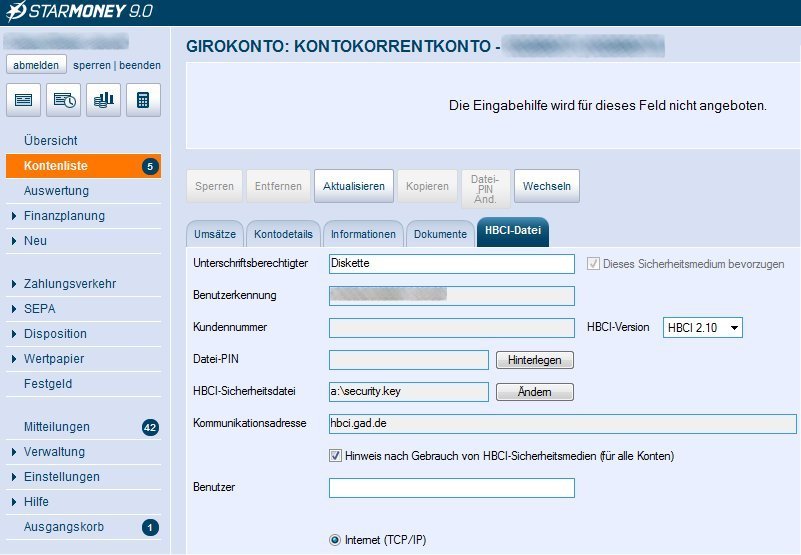
Task: Select the Internet (TCP/IP) radio button
Action: 335,540
